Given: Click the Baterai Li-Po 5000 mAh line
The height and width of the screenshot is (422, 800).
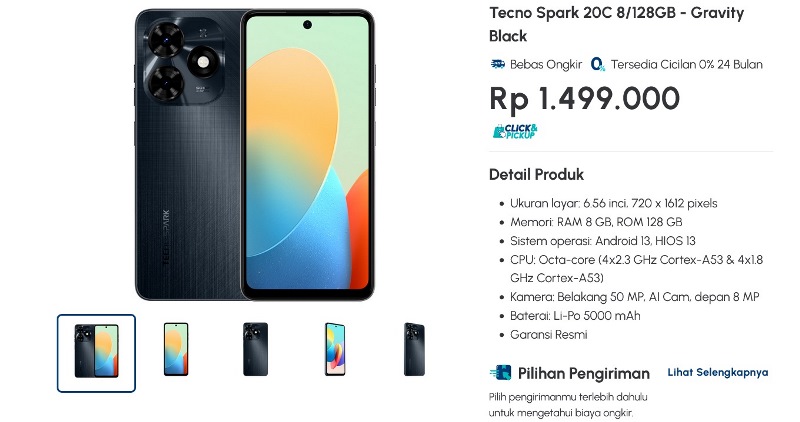Looking at the screenshot, I should point(575,316).
